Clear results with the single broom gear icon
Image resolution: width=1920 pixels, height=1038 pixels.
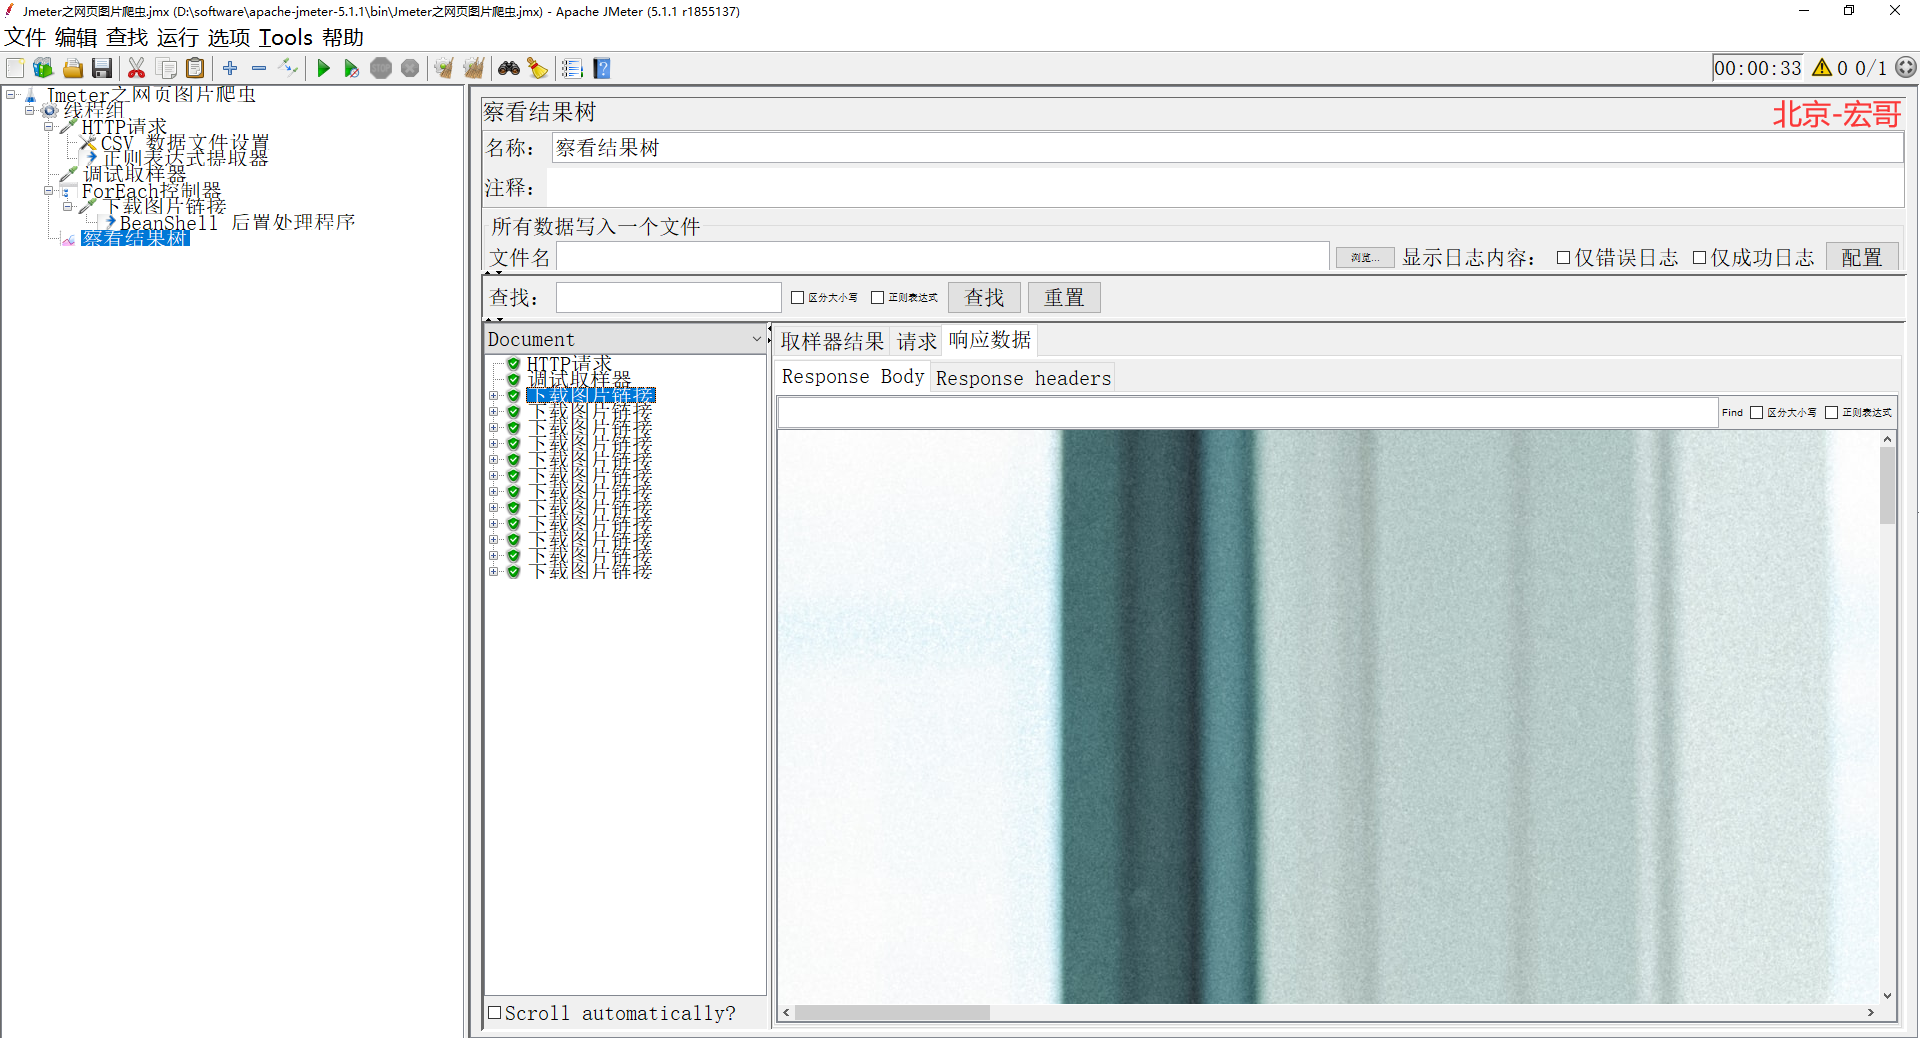pyautogui.click(x=444, y=68)
